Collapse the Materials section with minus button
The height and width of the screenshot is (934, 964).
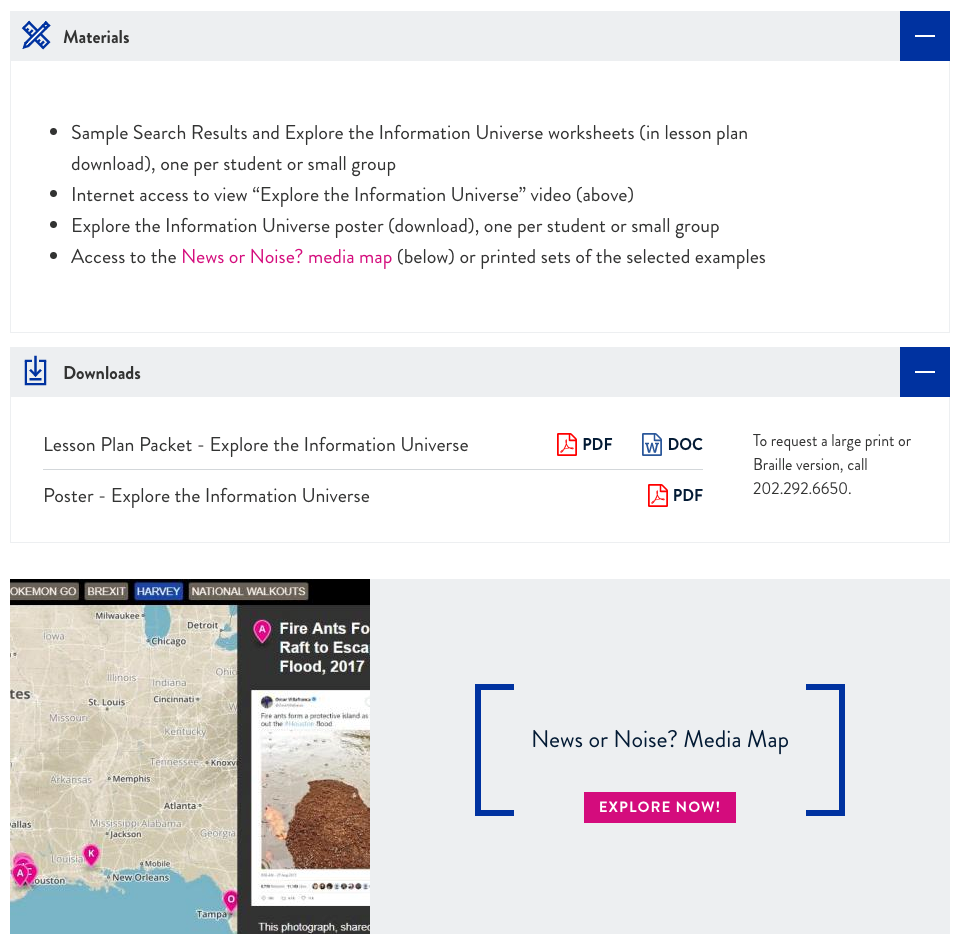(x=924, y=36)
